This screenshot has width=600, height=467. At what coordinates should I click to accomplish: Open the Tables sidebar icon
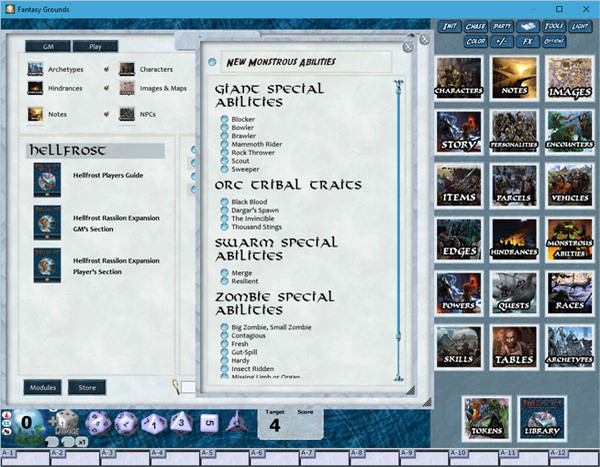(x=514, y=347)
